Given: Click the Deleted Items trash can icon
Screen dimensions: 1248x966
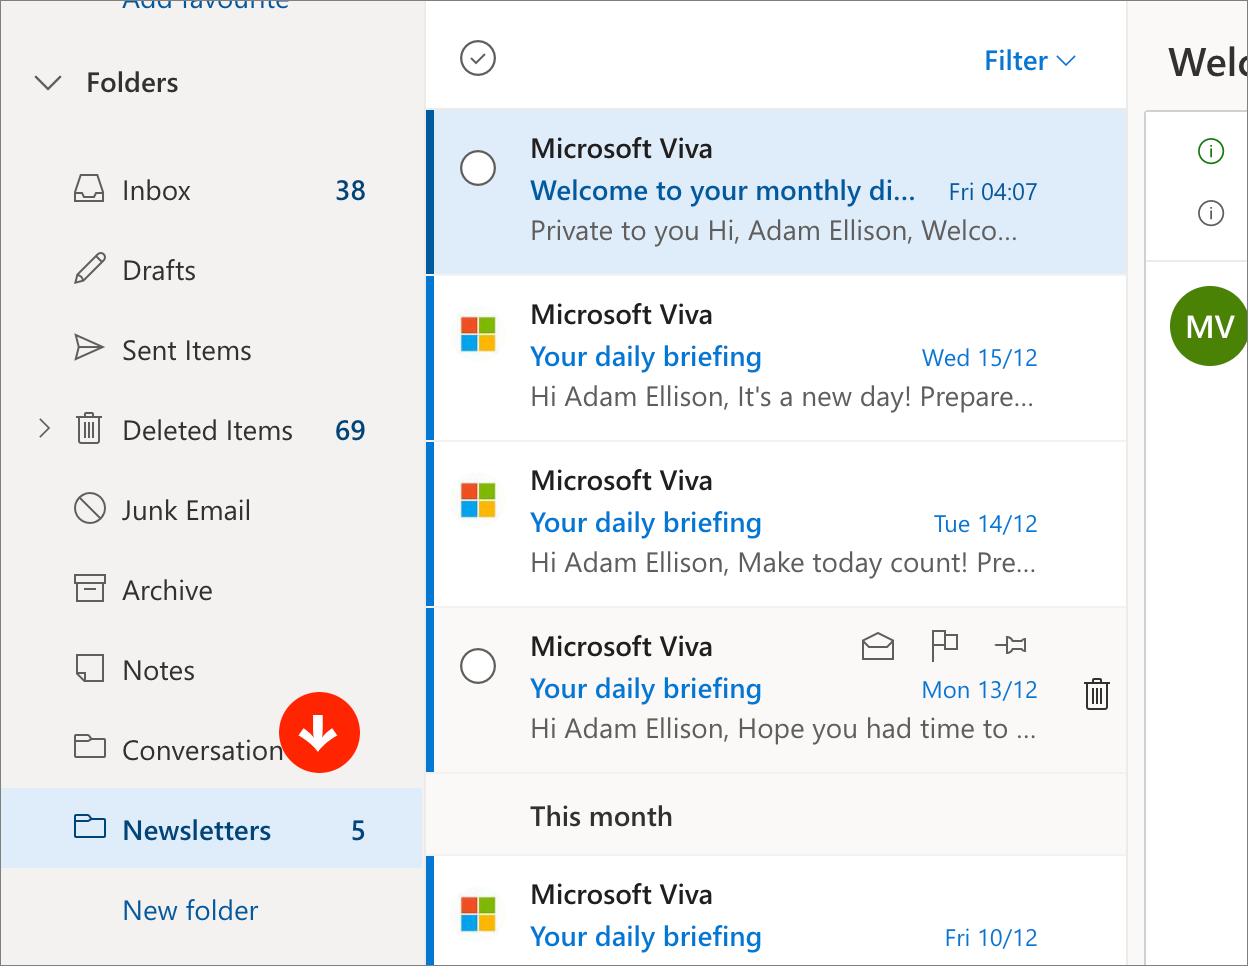Looking at the screenshot, I should [89, 429].
